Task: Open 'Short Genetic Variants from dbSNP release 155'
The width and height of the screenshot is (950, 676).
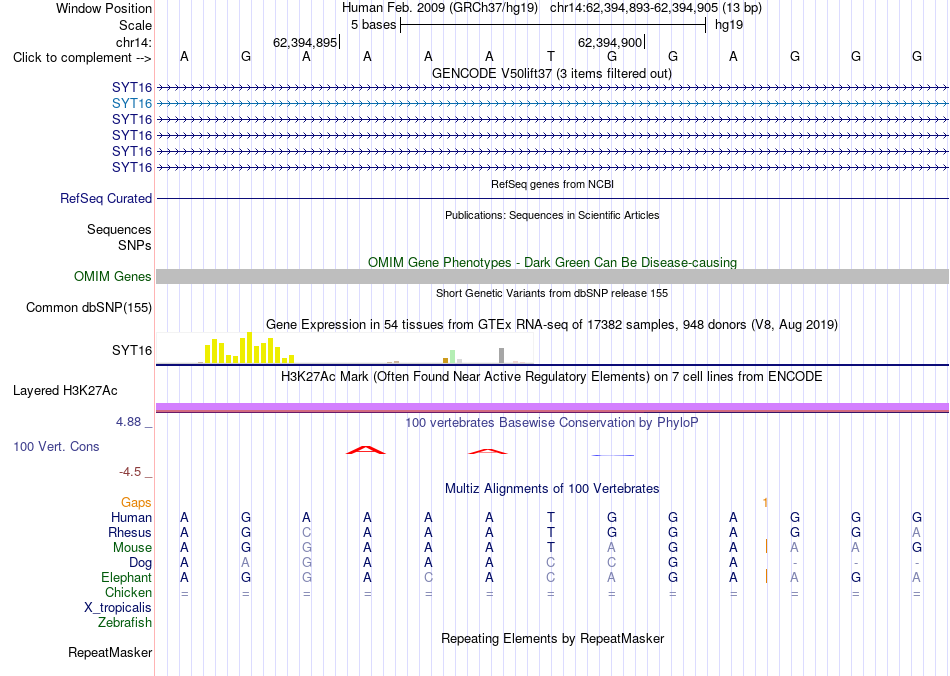Action: click(x=552, y=293)
